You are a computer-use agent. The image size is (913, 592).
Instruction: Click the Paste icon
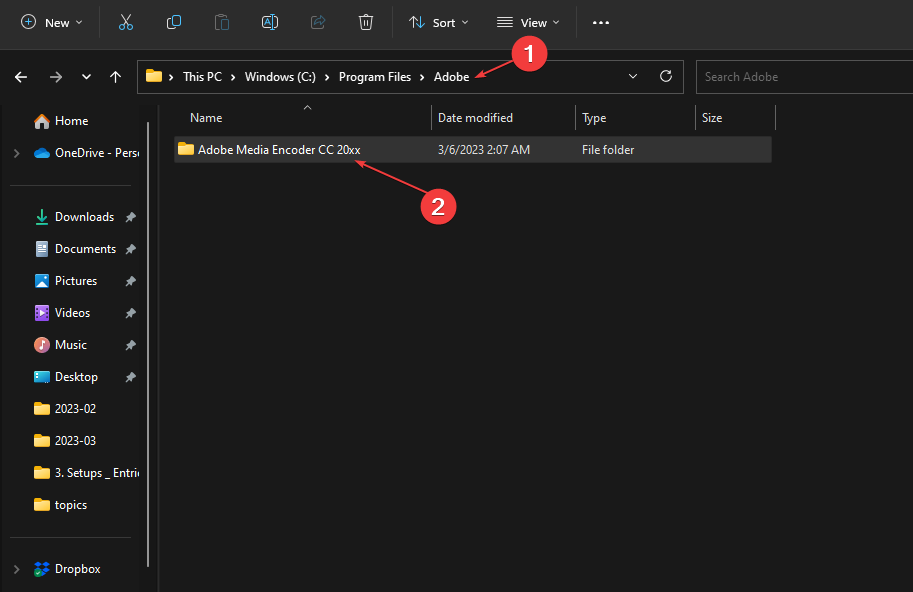coord(221,21)
